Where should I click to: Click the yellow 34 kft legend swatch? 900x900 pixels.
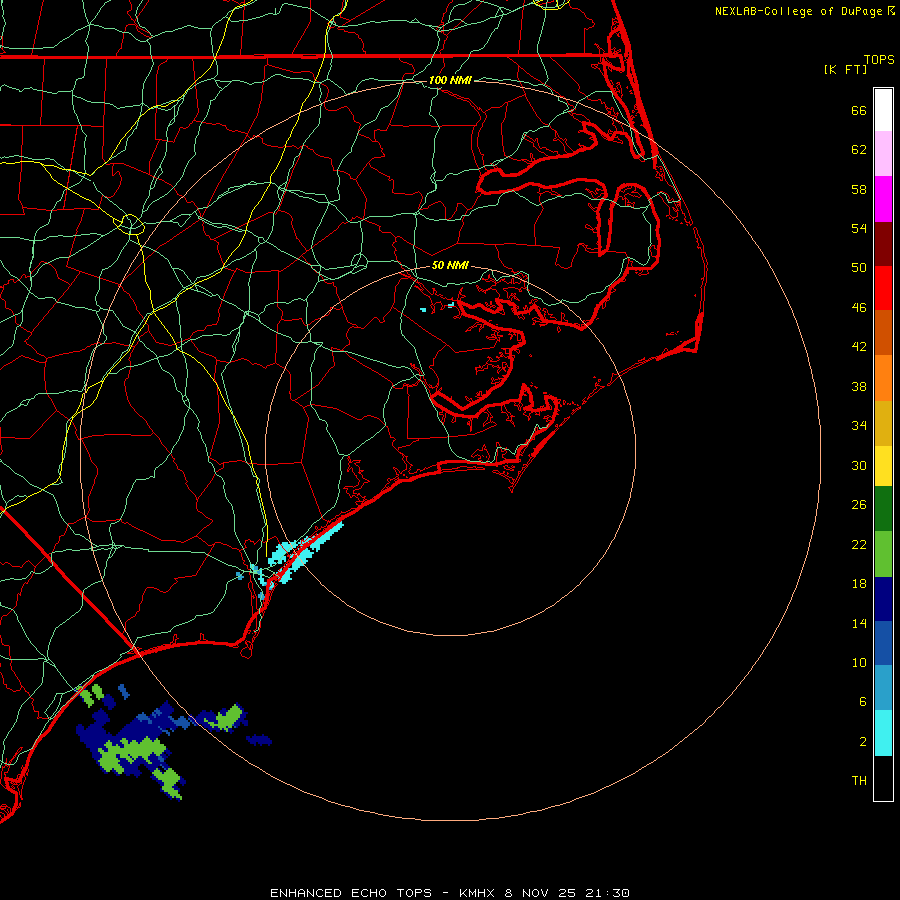click(x=883, y=466)
